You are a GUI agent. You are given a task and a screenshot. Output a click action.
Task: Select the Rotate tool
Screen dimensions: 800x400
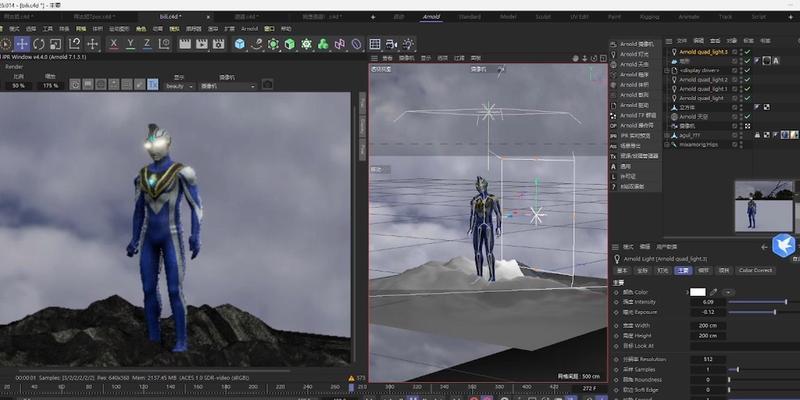39,44
